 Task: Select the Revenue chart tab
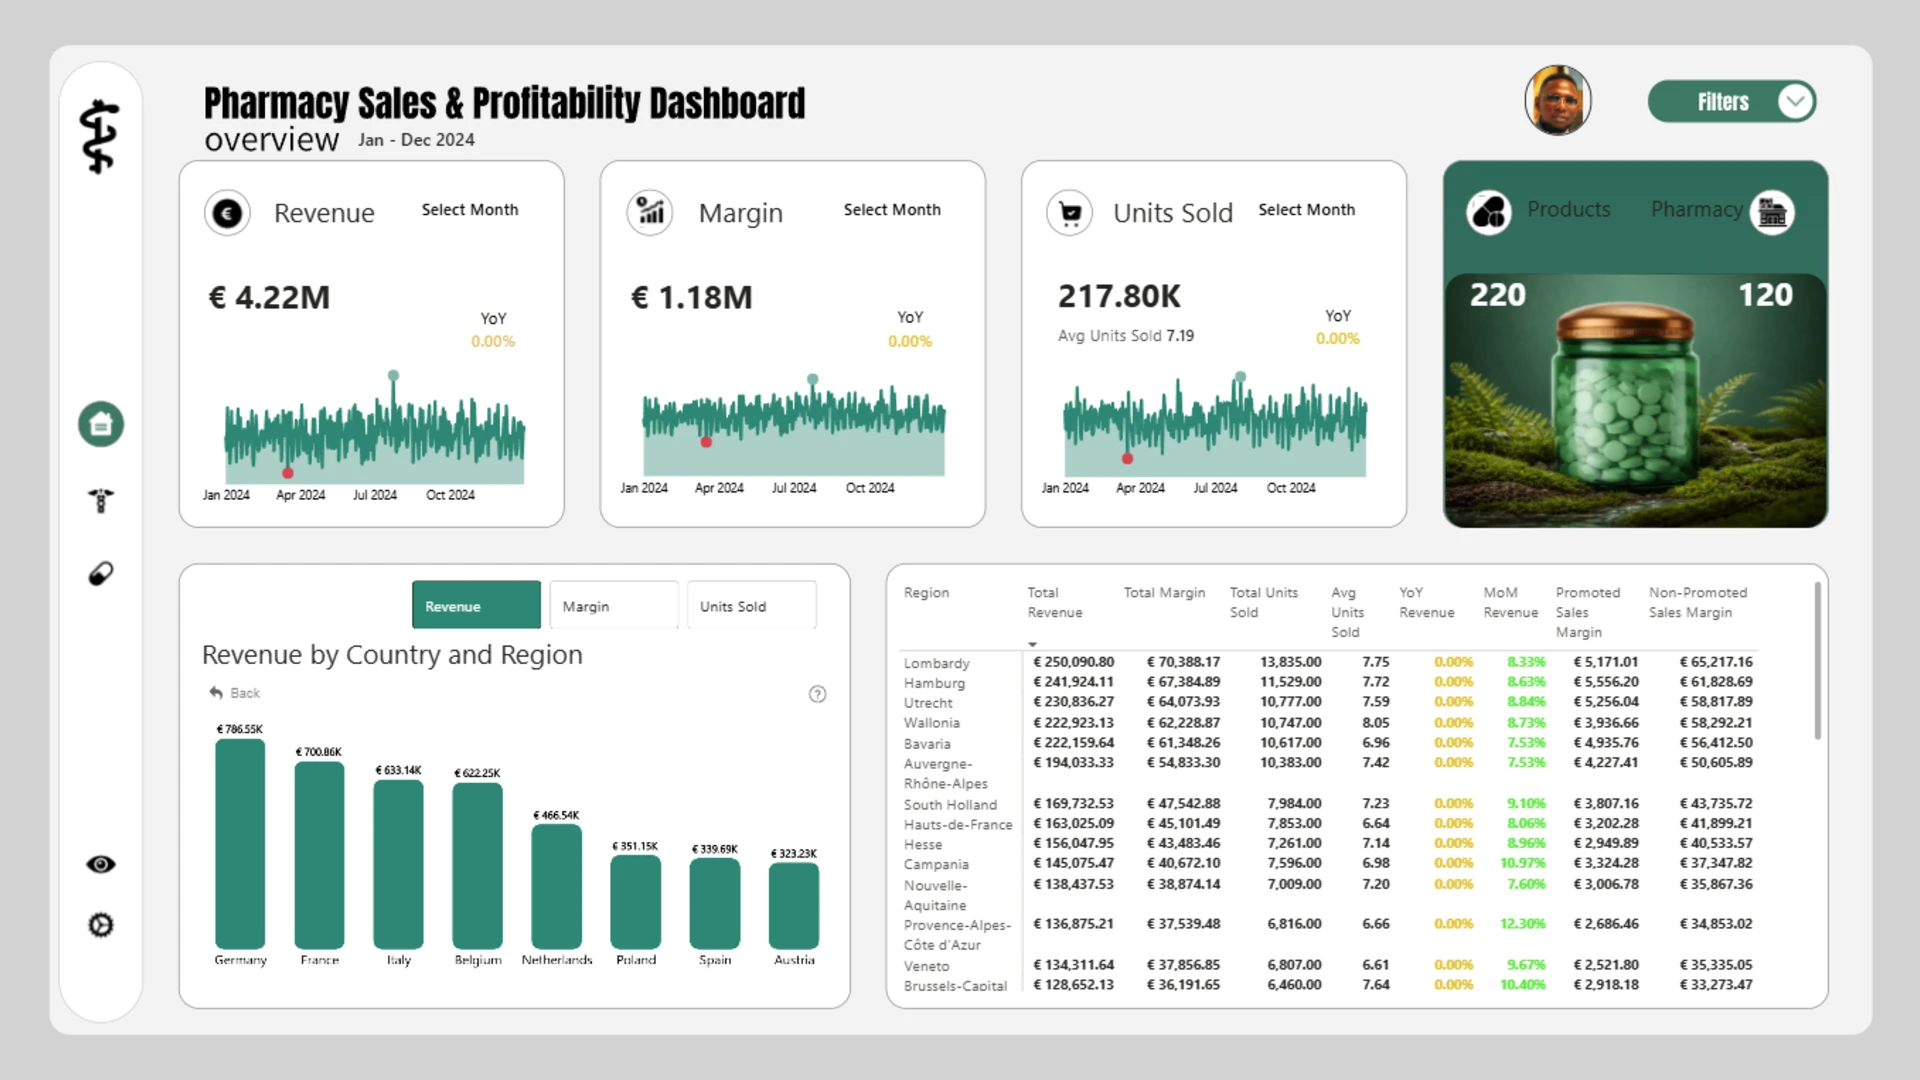476,606
